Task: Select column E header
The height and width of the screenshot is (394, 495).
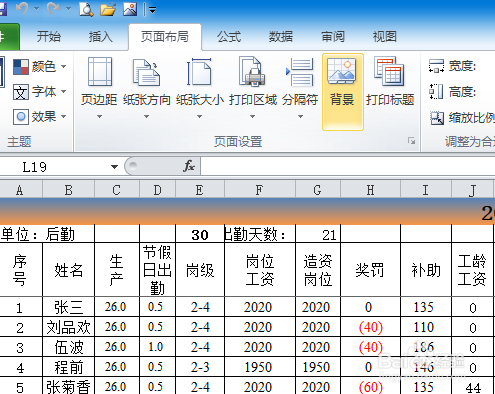Action: click(x=200, y=190)
